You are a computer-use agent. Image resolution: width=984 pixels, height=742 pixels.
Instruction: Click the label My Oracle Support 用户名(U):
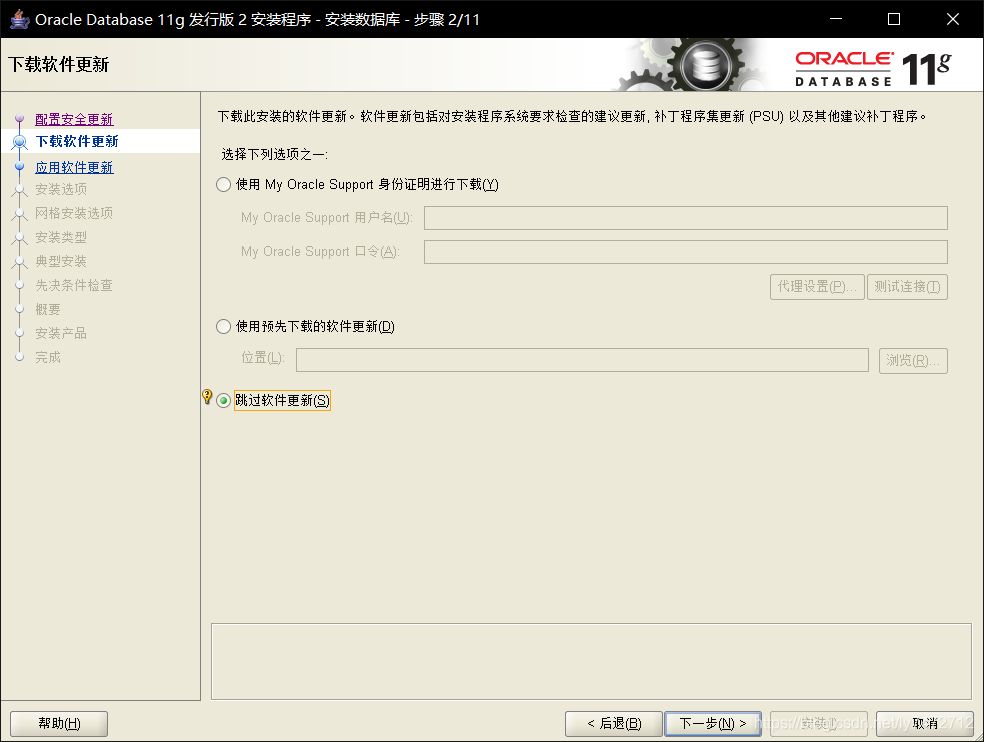[x=326, y=218]
